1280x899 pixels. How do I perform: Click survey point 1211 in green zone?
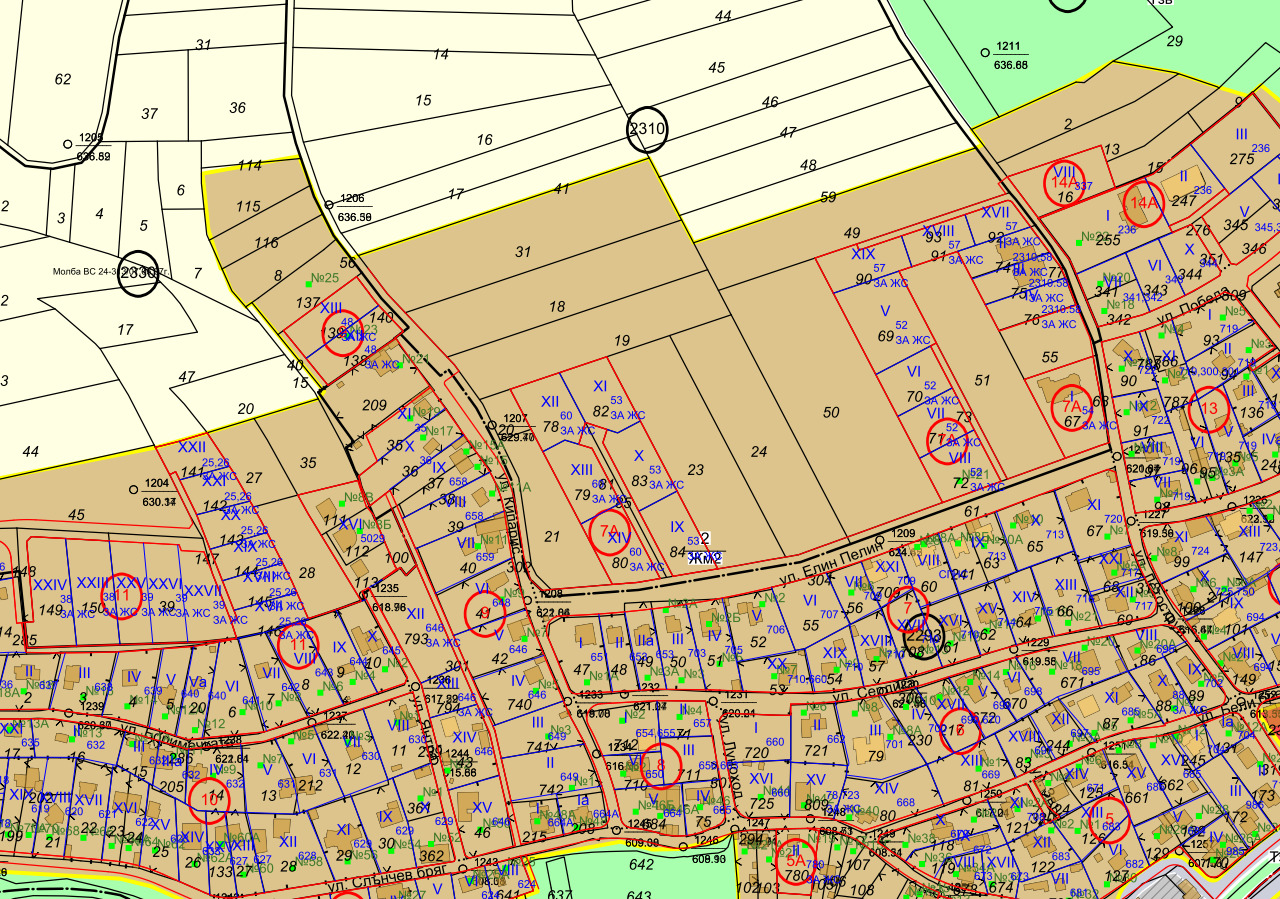click(x=985, y=49)
